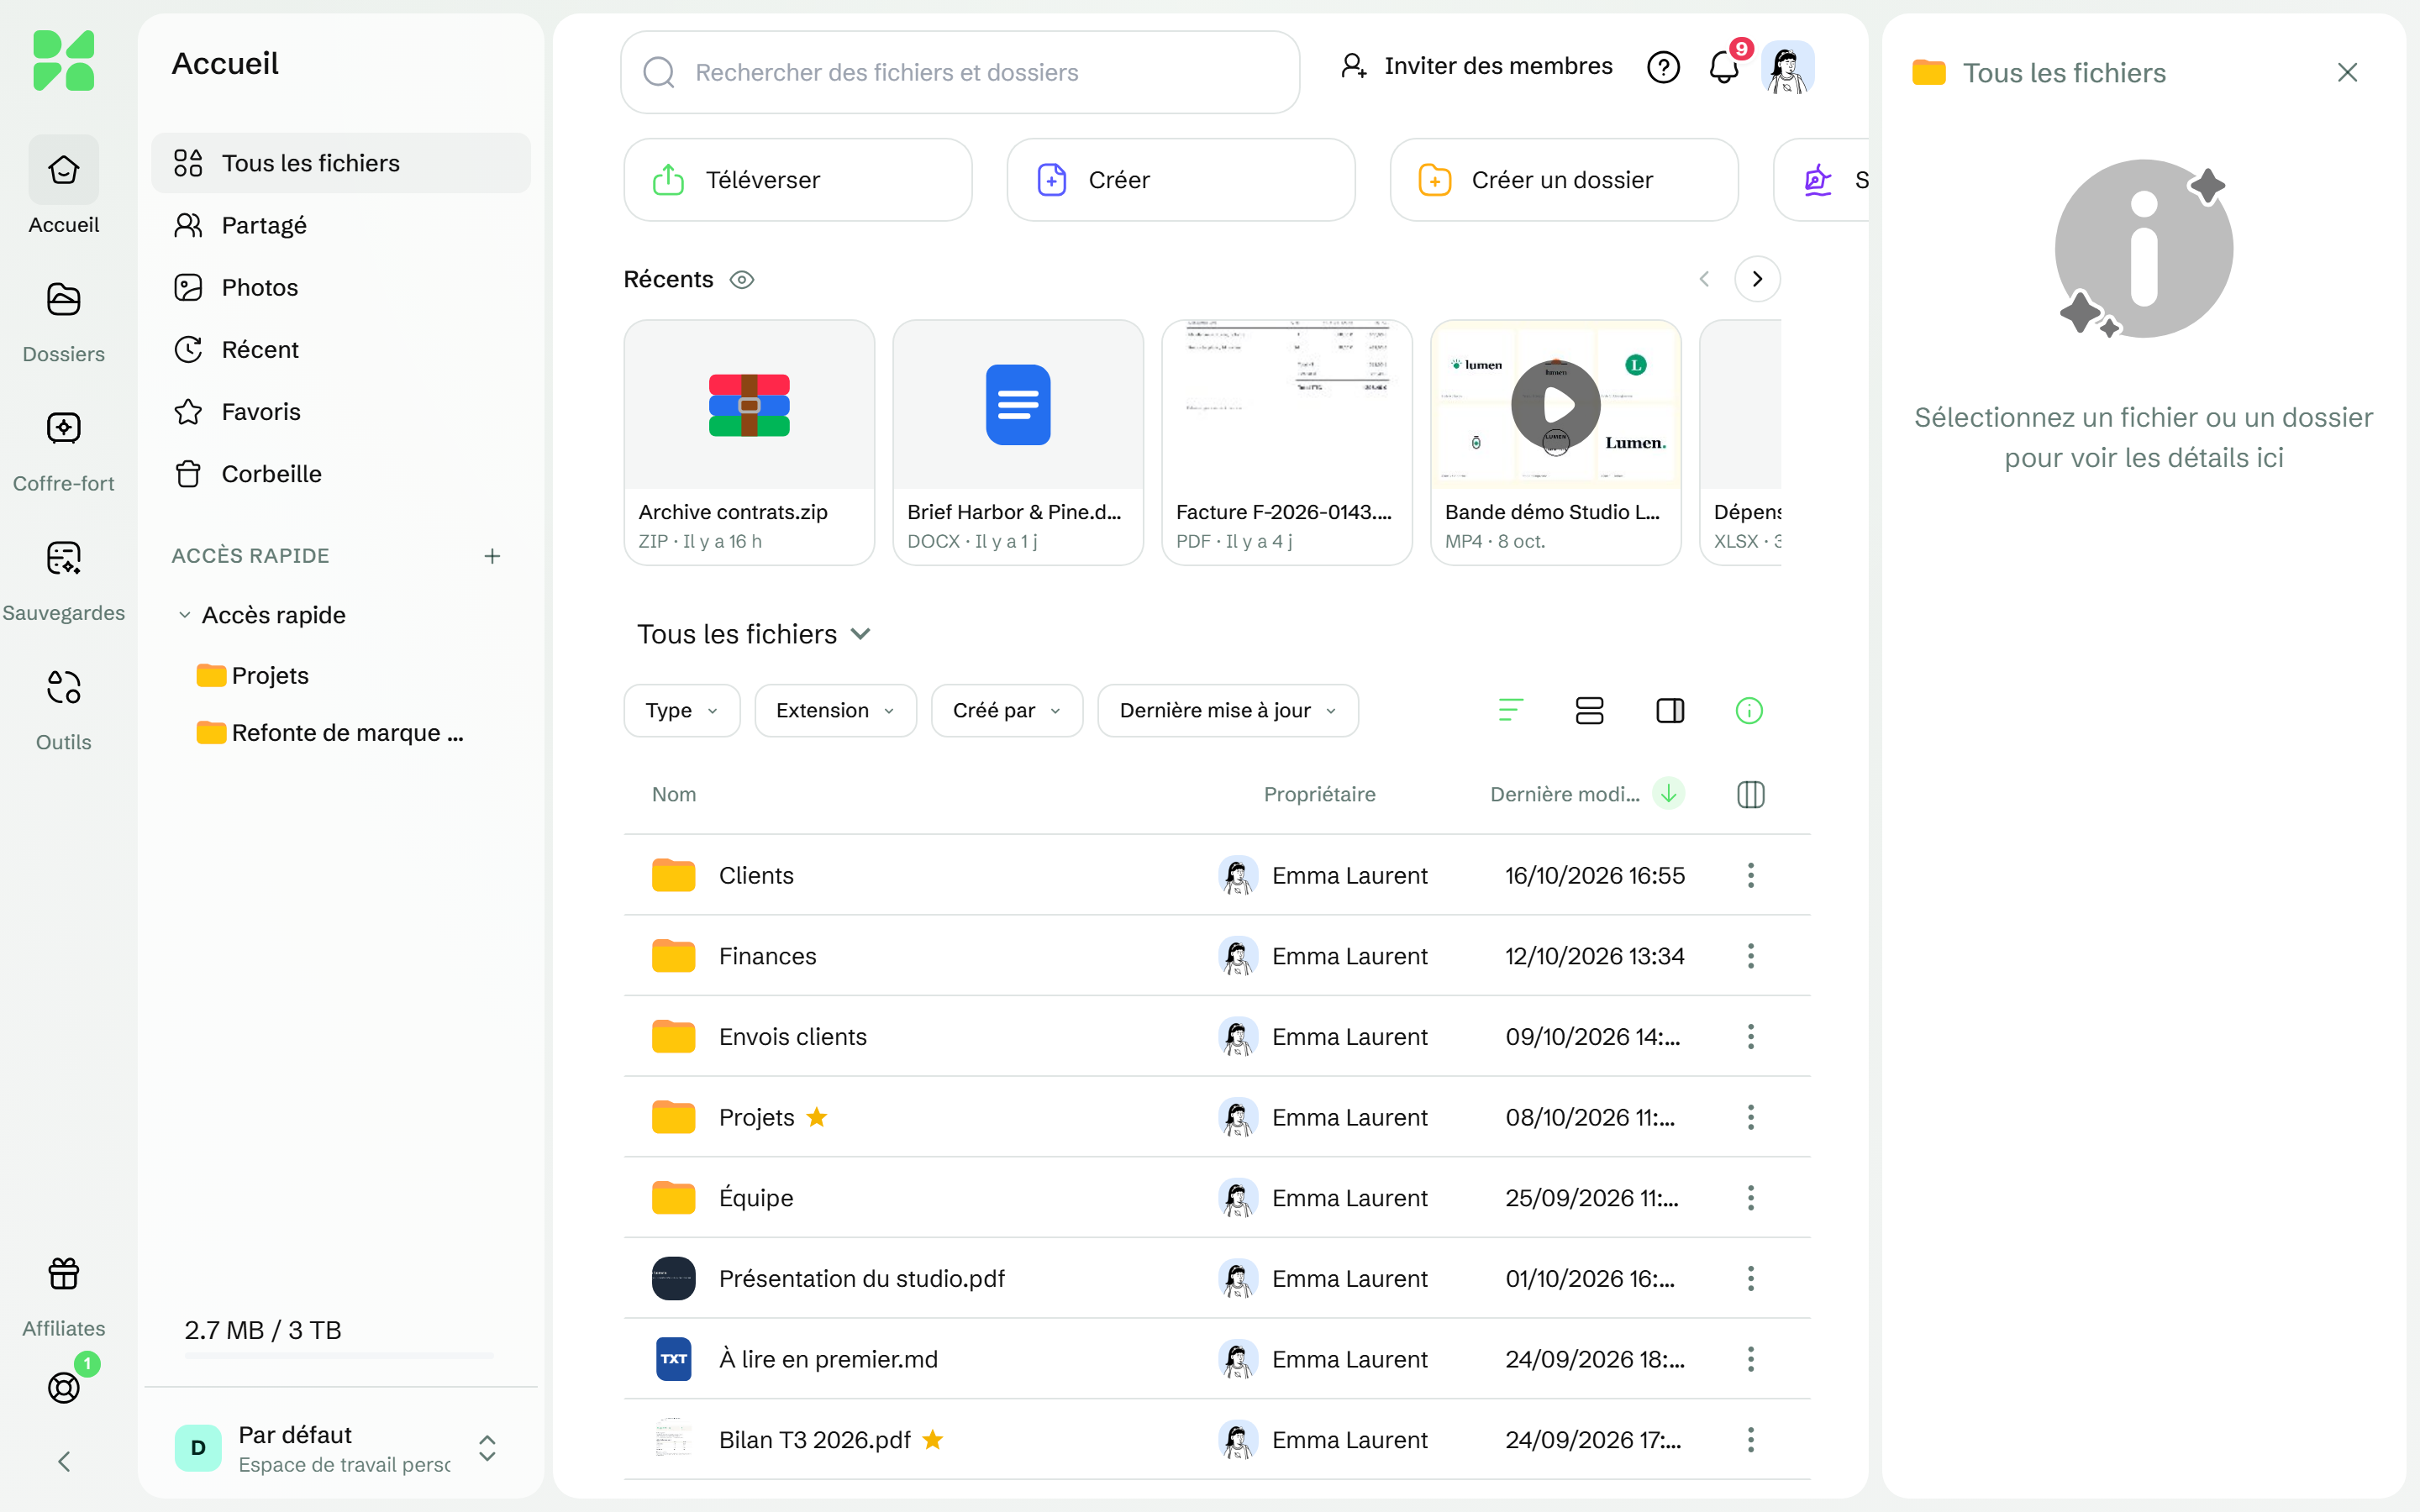Toggle Récents visibility eye icon
Screen dimensions: 2420x1512
coord(742,280)
